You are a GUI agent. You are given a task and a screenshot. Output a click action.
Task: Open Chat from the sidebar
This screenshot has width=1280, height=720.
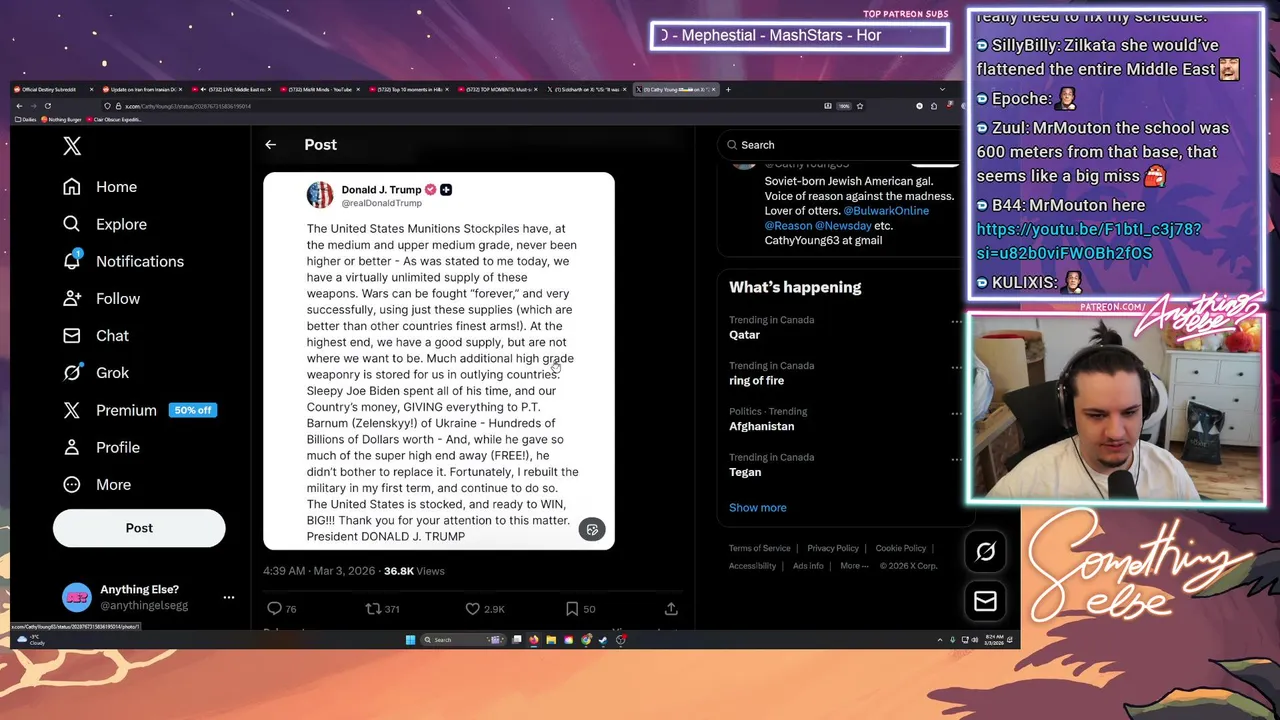point(95,335)
